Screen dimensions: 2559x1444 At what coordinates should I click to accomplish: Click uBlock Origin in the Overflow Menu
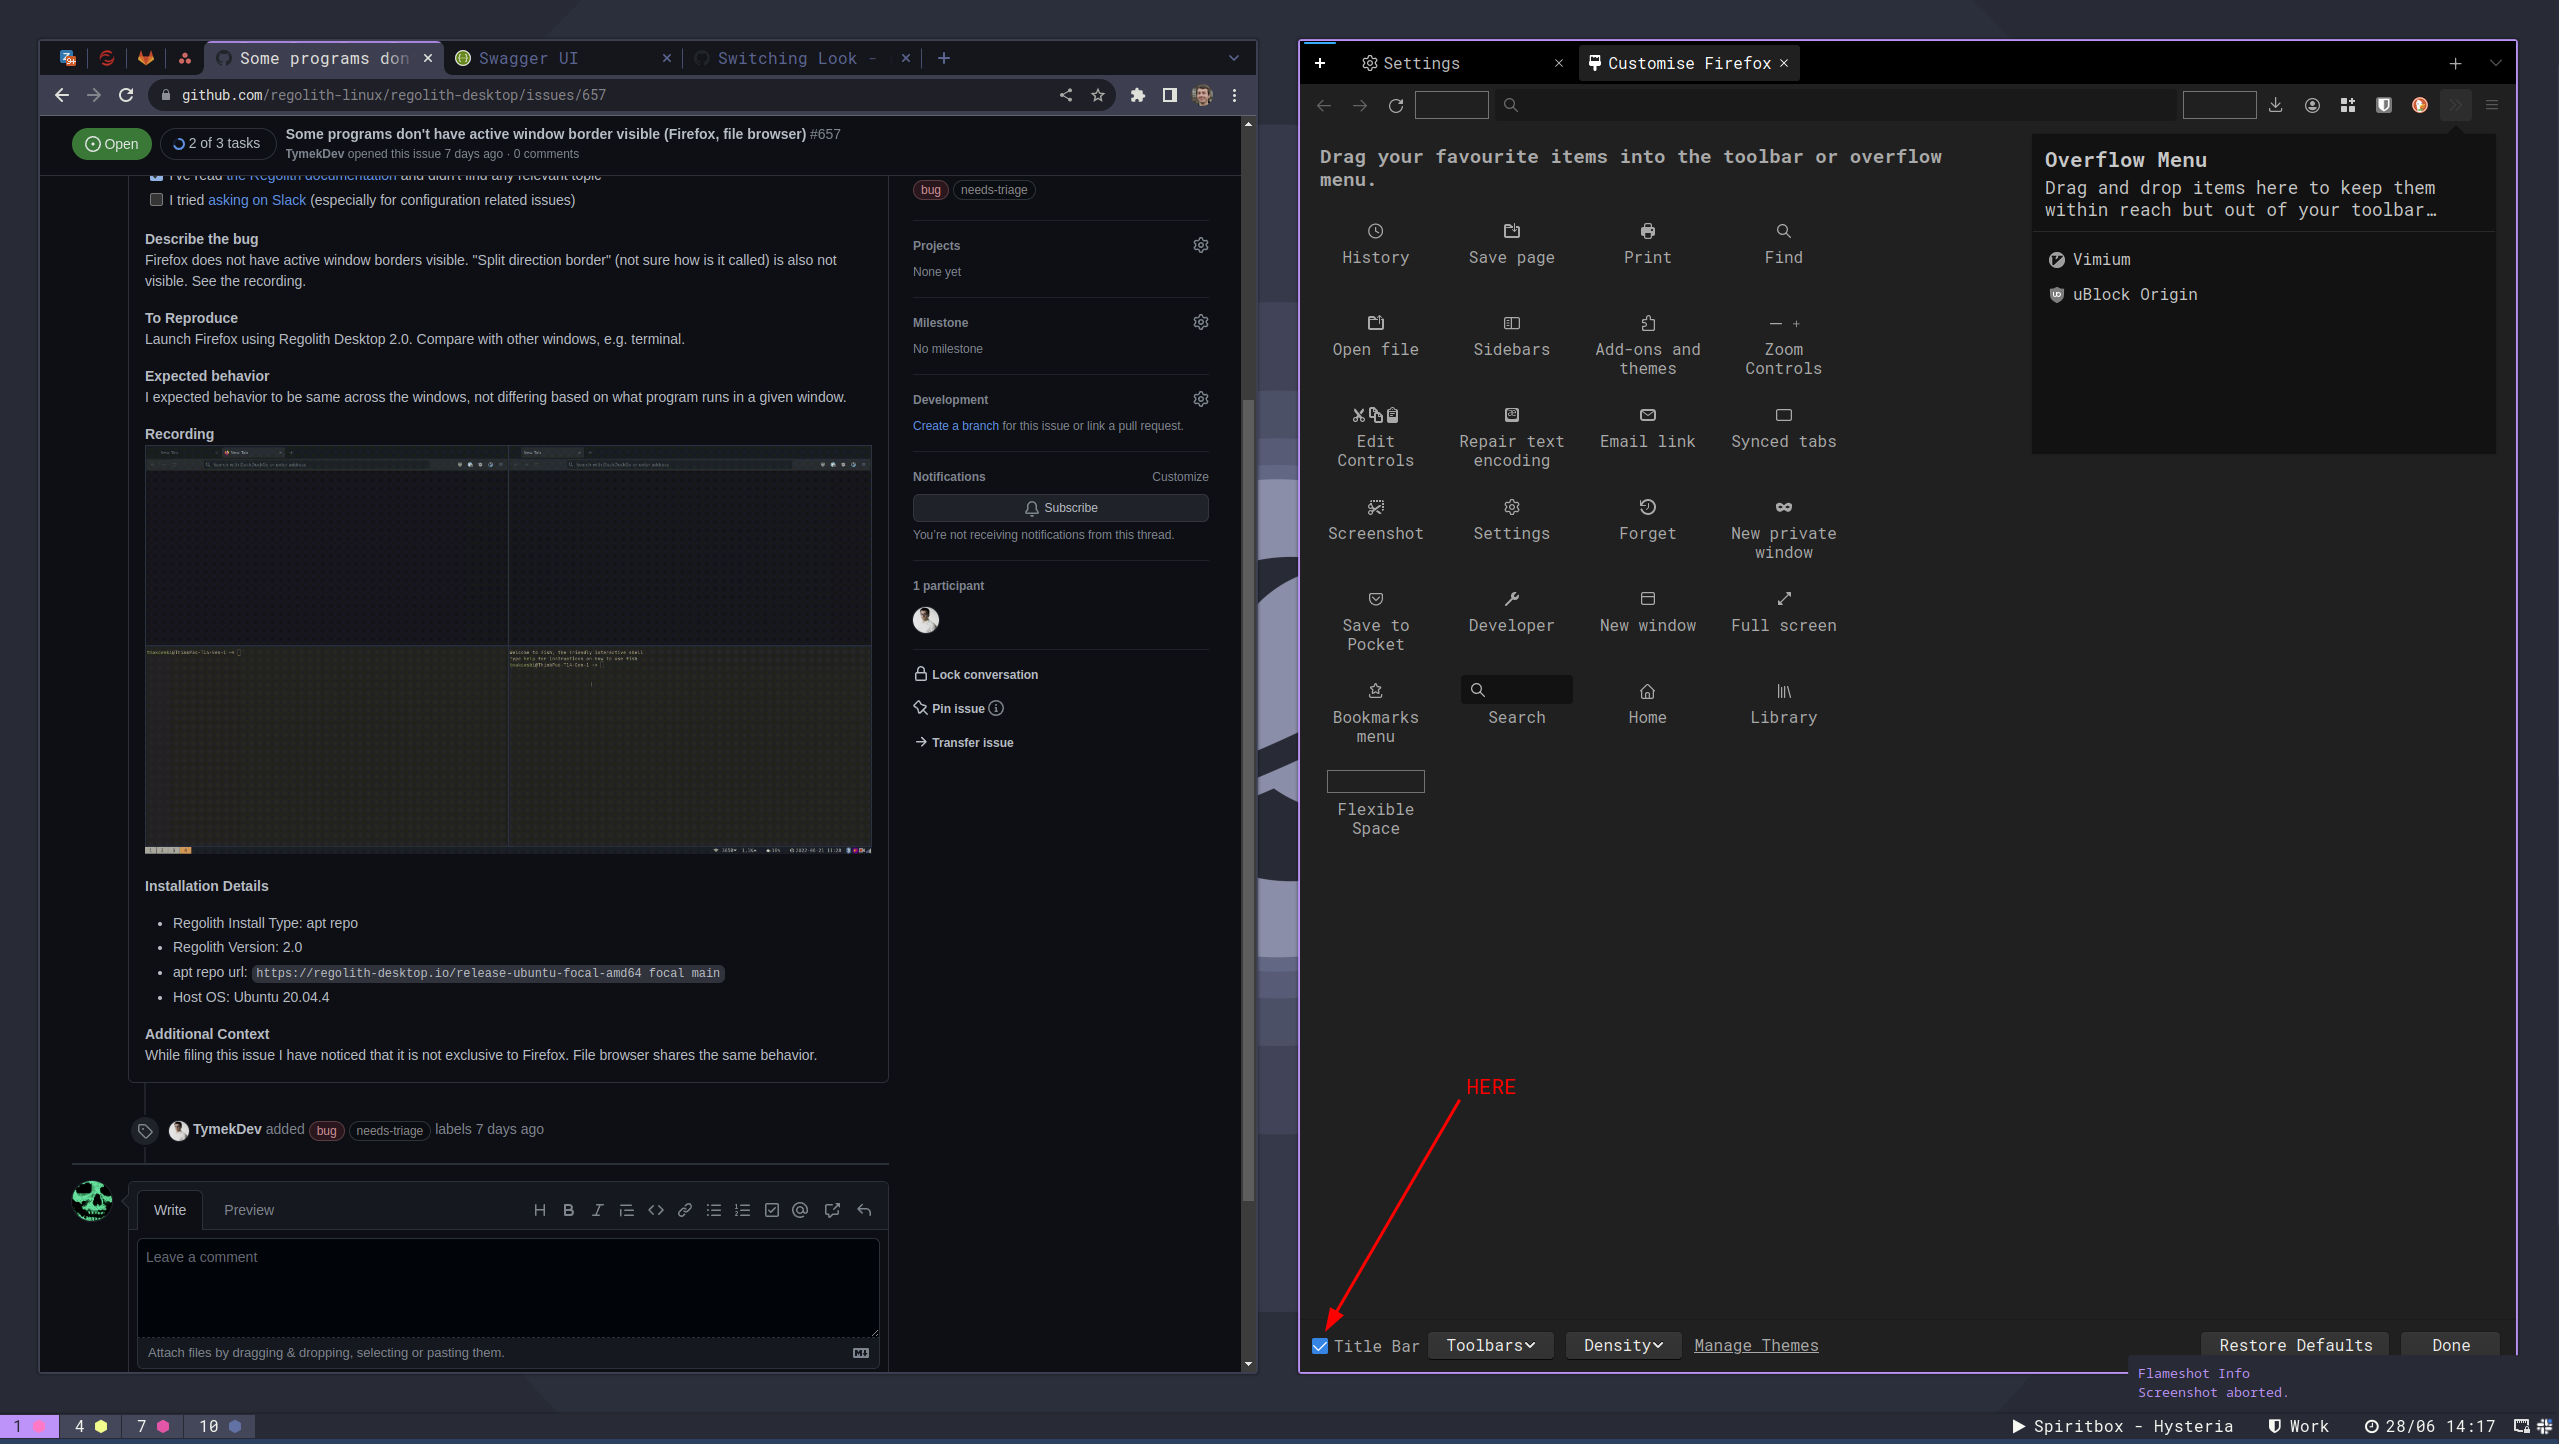coord(2133,294)
